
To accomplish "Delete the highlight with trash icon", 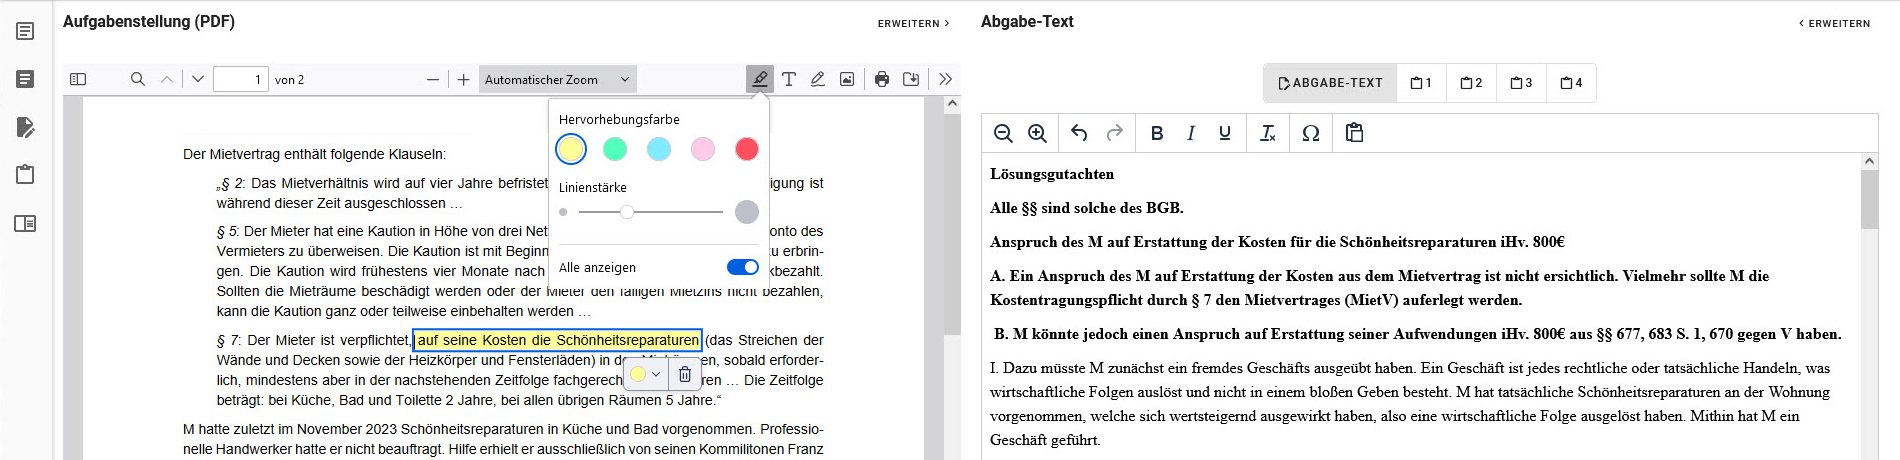I will [x=685, y=374].
